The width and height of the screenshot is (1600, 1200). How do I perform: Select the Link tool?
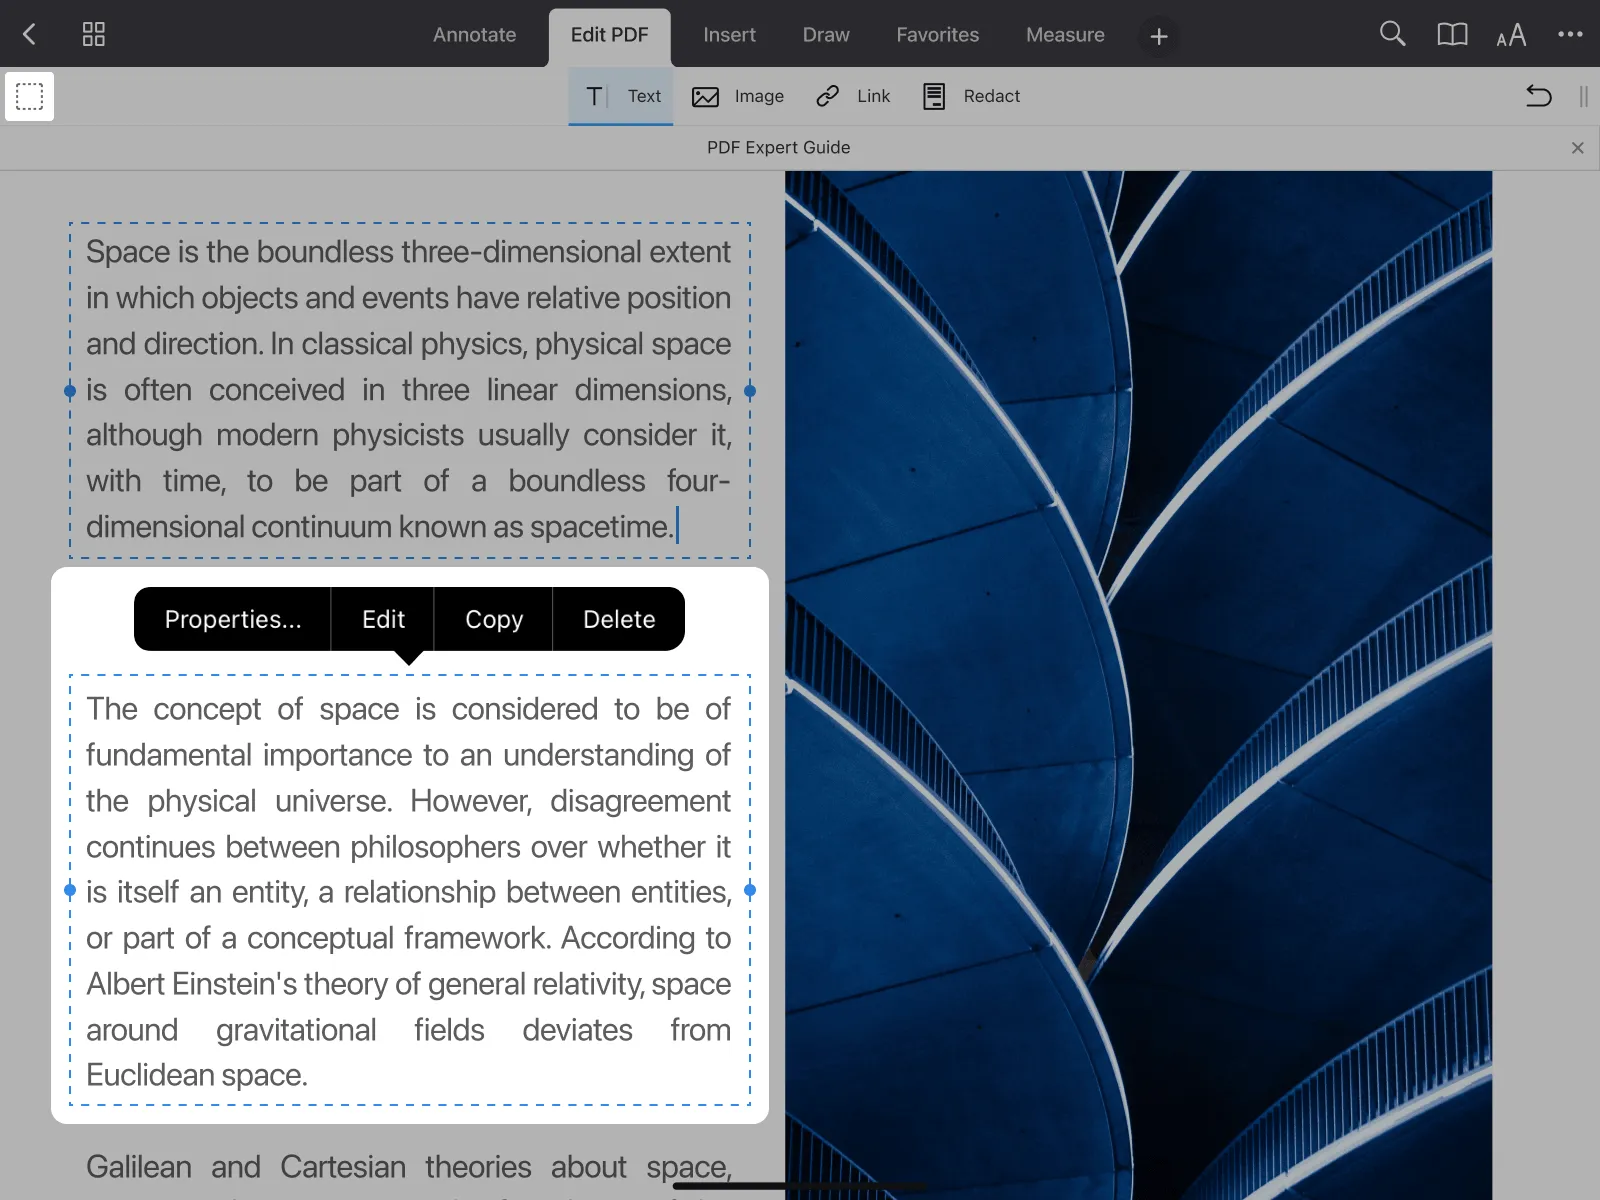853,96
